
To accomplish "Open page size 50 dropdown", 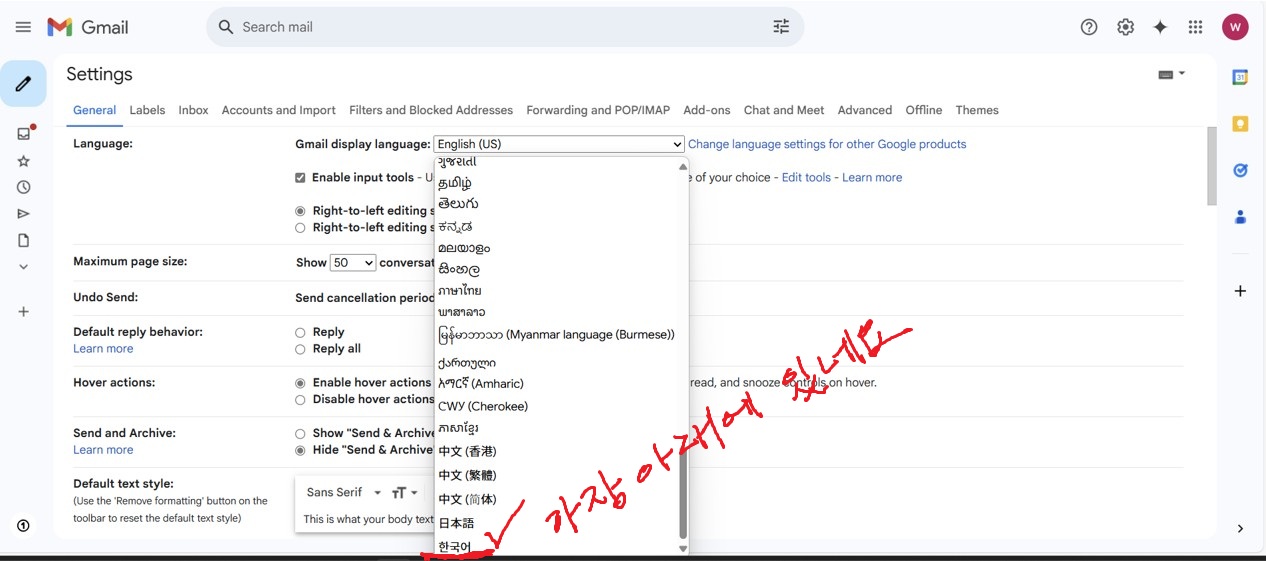I will coord(353,262).
